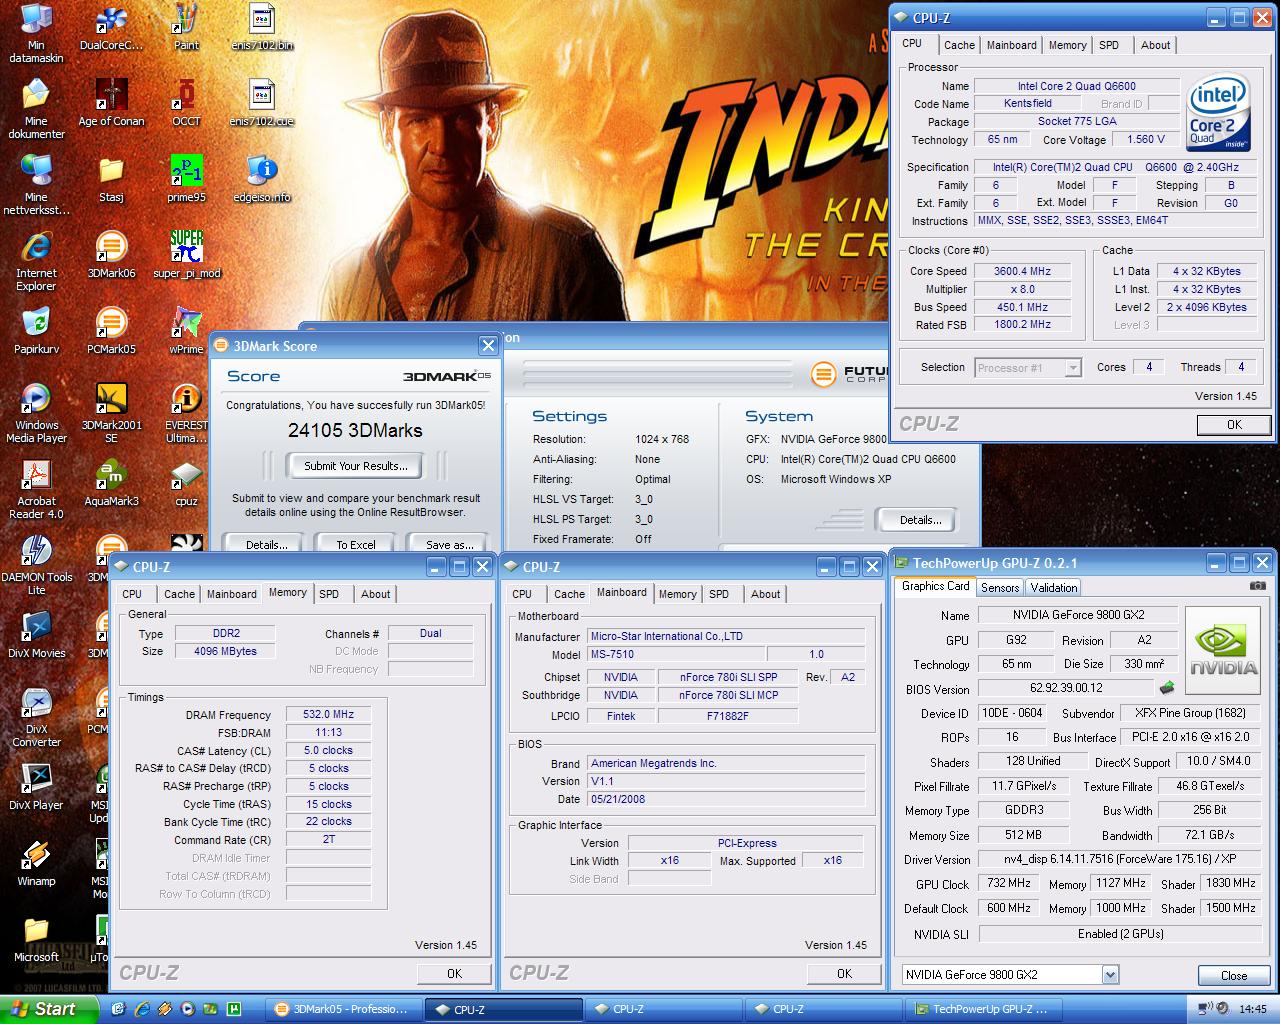Screen dimensions: 1280x1024
Task: Launch Winamp desktop shortcut
Action: (x=36, y=864)
